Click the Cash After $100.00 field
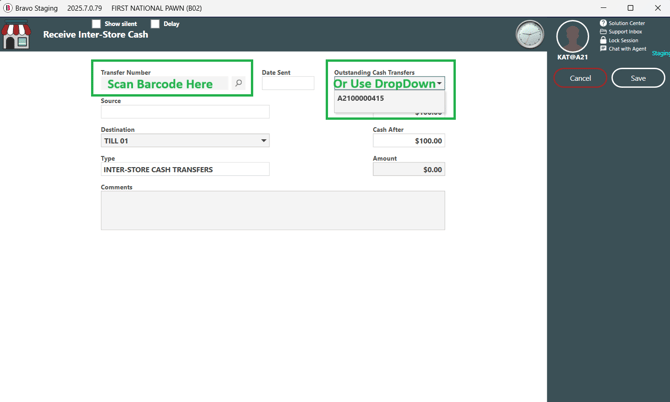Image resolution: width=670 pixels, height=402 pixels. click(408, 141)
